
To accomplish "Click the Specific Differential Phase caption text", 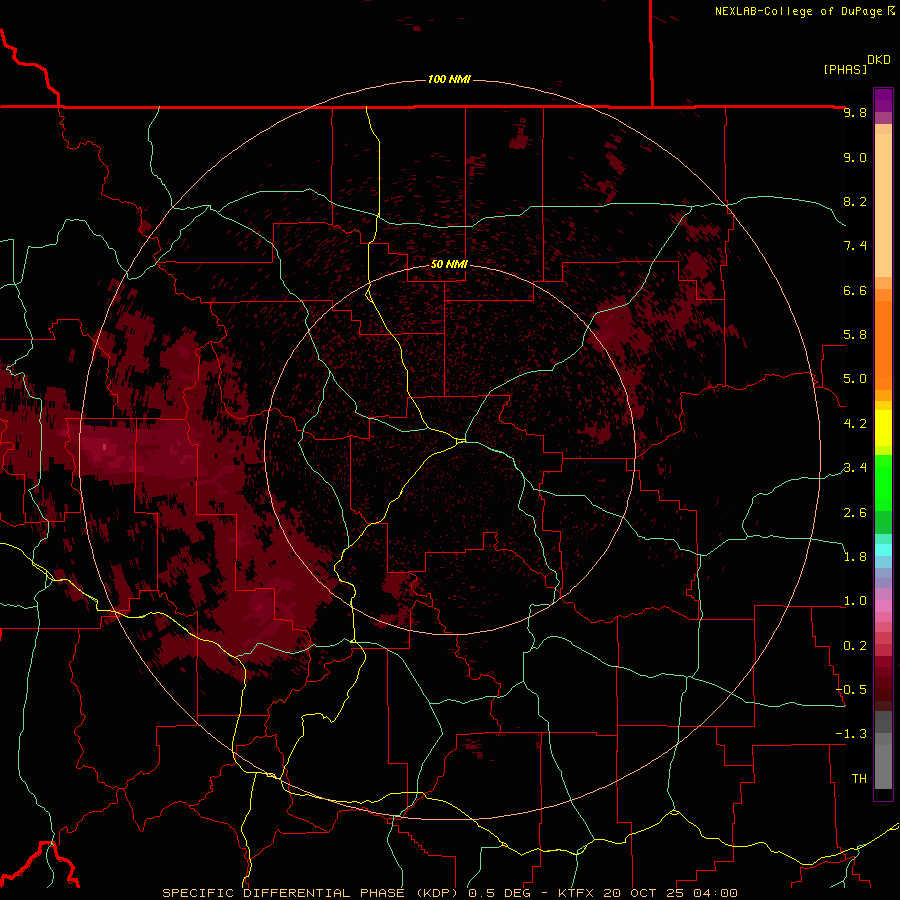I will coord(449,893).
